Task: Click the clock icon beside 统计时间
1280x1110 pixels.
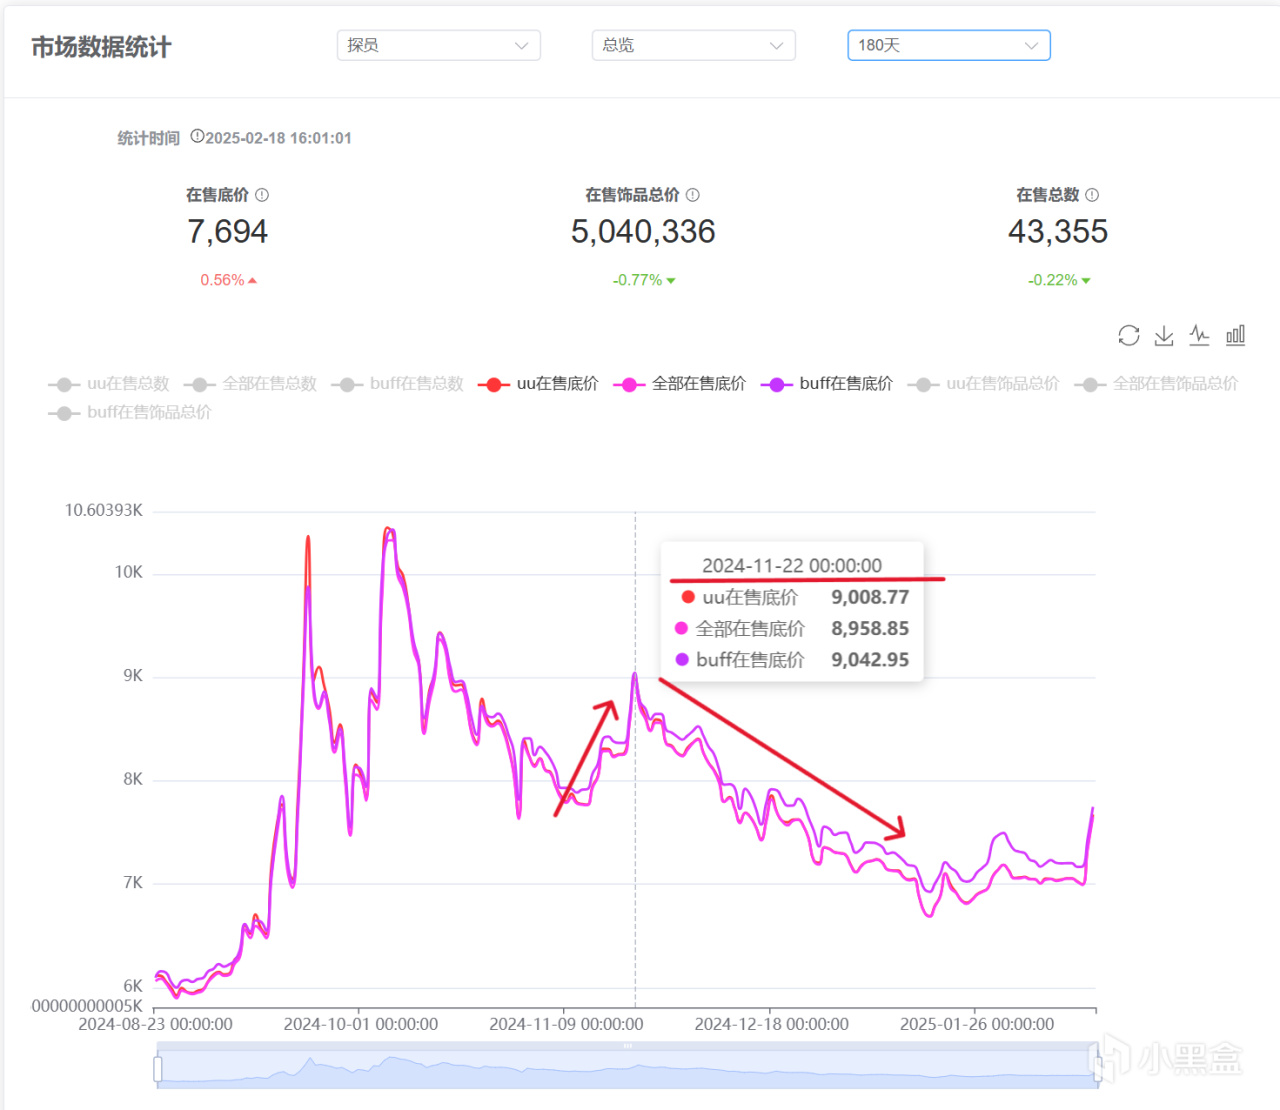Action: point(197,137)
